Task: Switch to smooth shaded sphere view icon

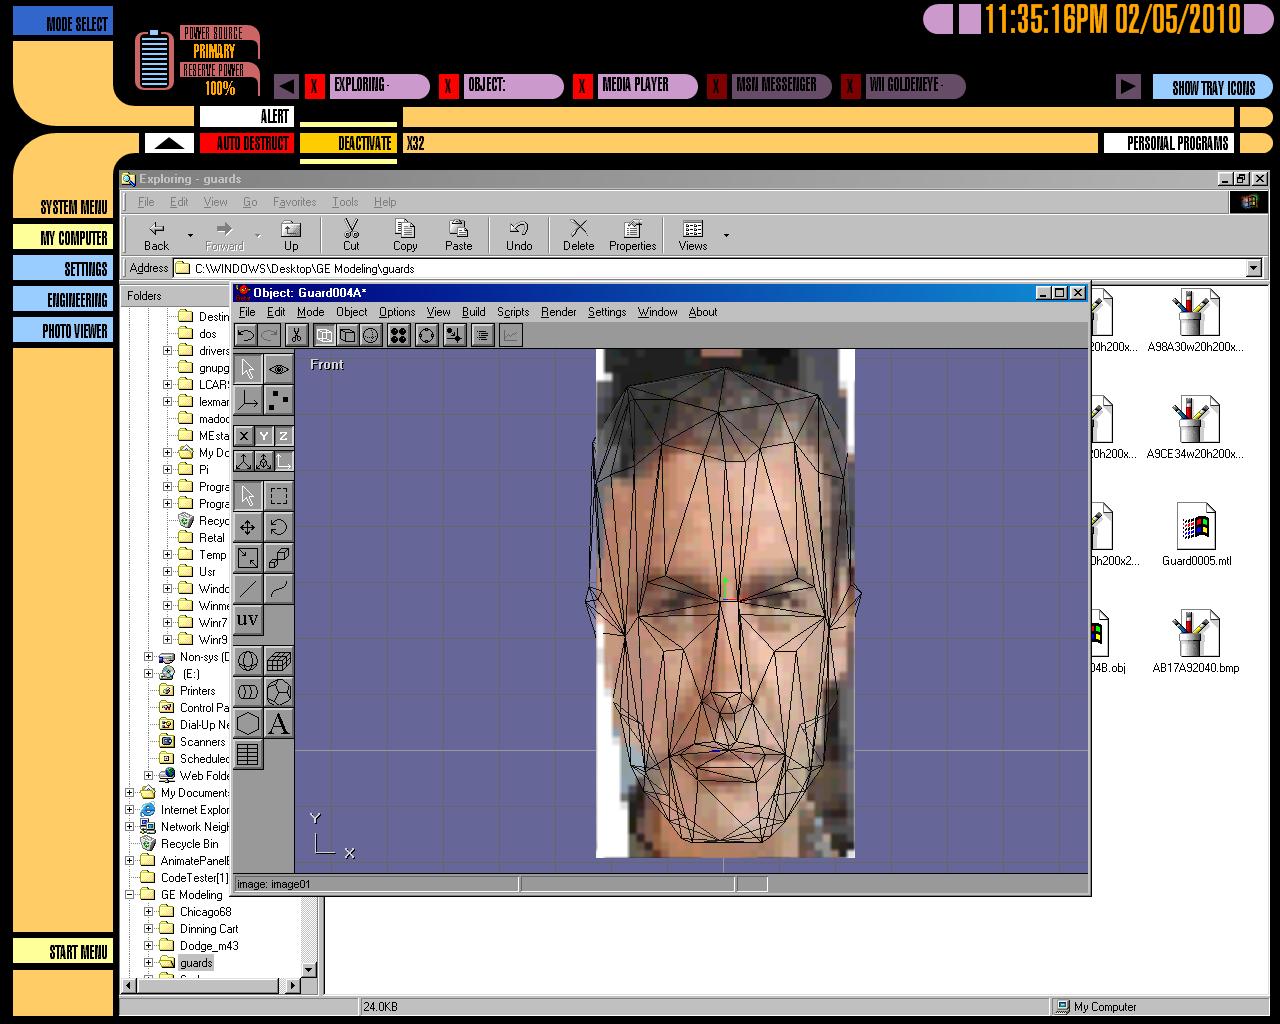Action: (370, 335)
